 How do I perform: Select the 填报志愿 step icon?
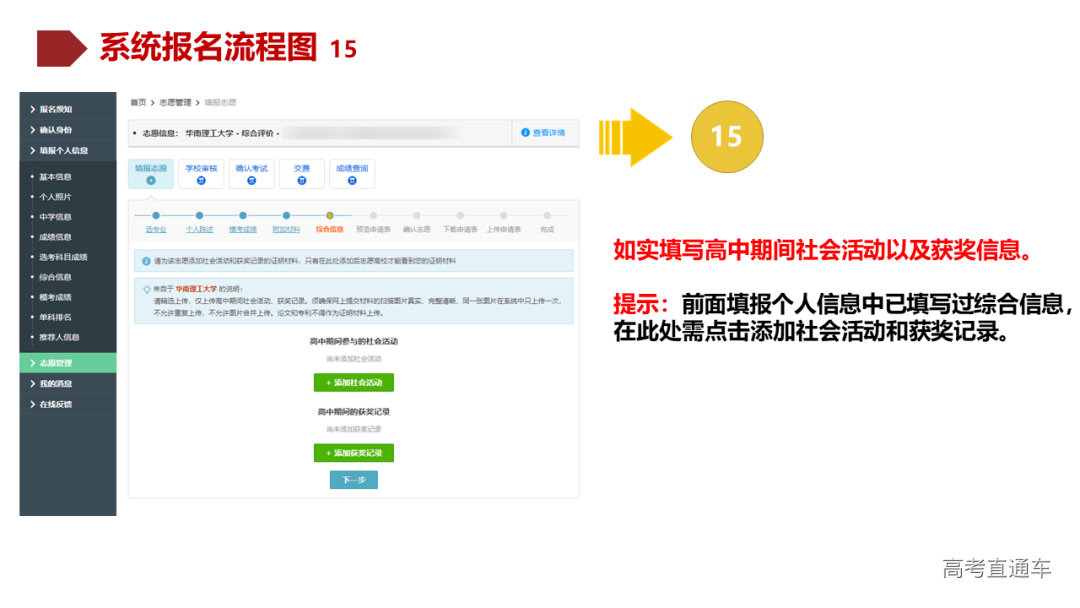coord(151,180)
